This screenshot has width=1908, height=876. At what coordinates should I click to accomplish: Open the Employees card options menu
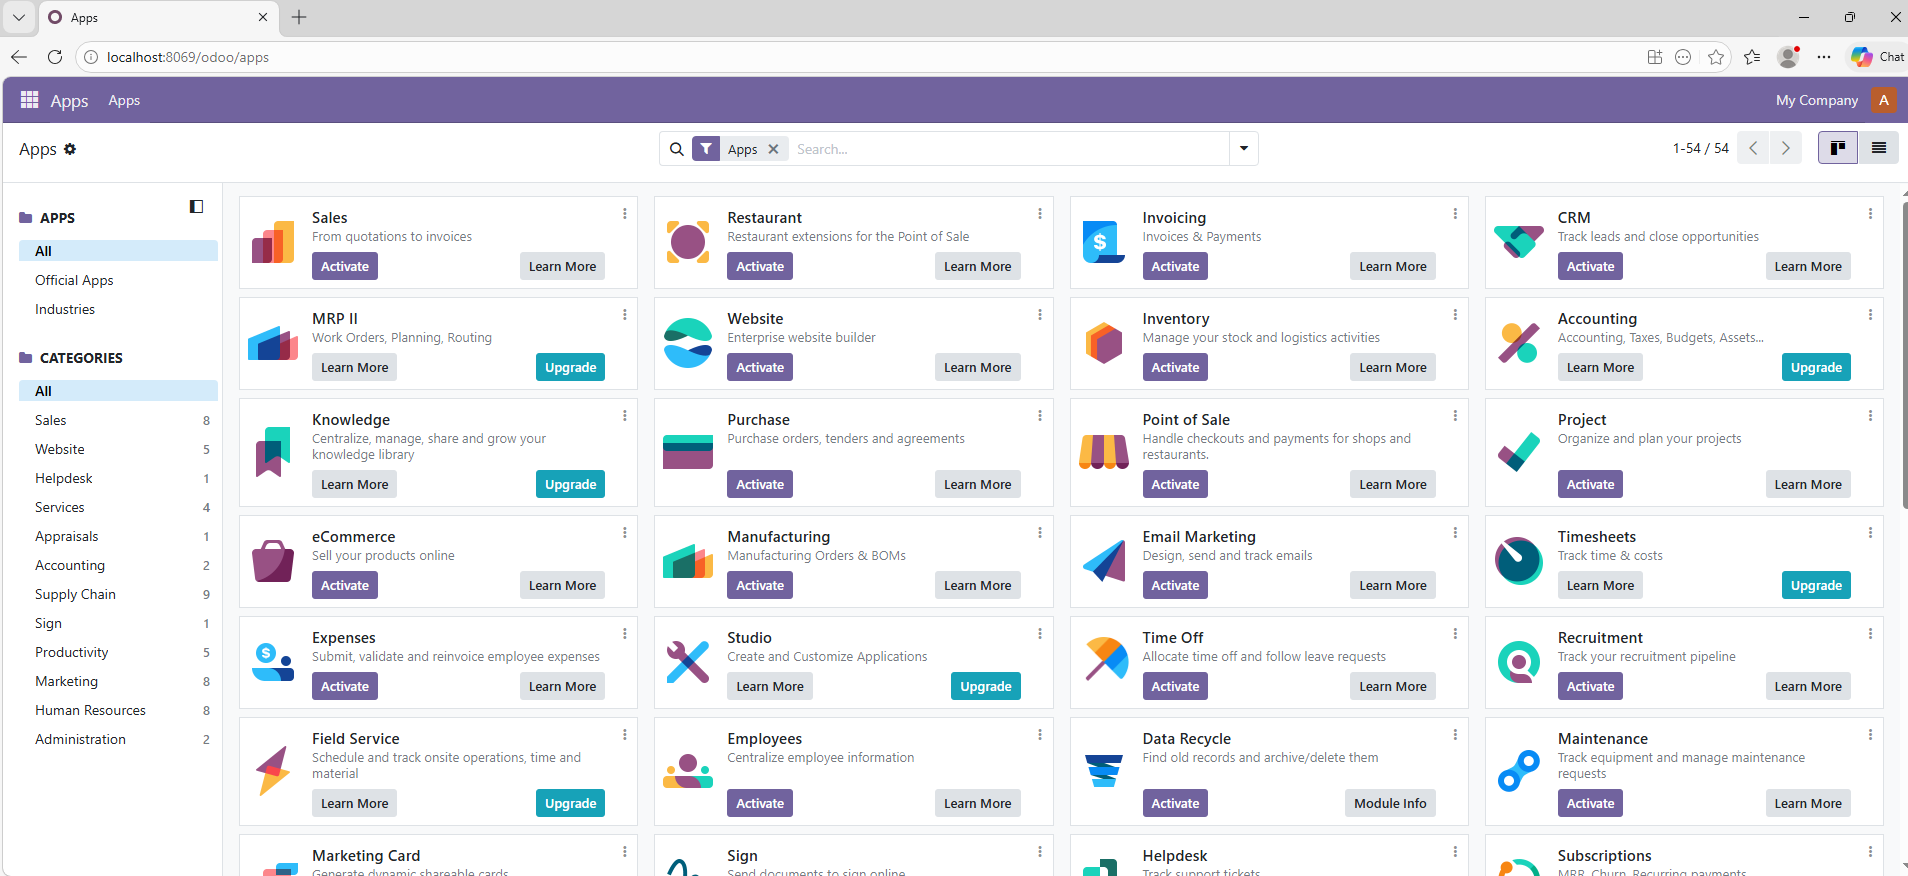(x=1040, y=735)
